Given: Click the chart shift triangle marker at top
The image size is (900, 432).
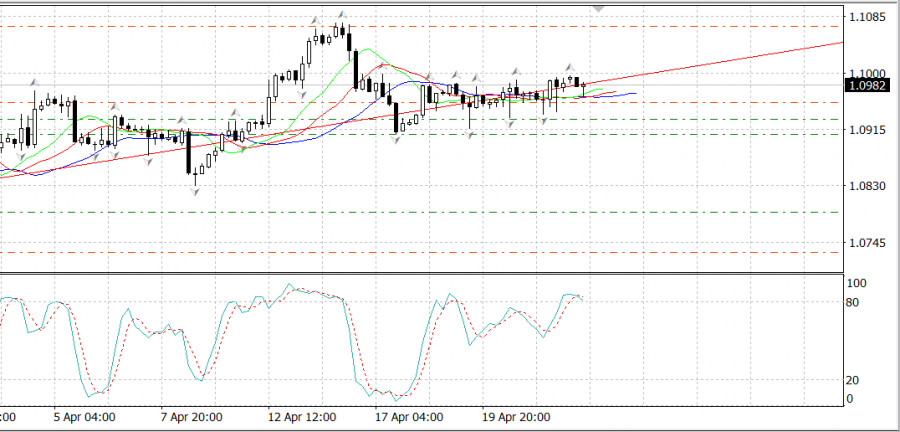Looking at the screenshot, I should point(600,8).
